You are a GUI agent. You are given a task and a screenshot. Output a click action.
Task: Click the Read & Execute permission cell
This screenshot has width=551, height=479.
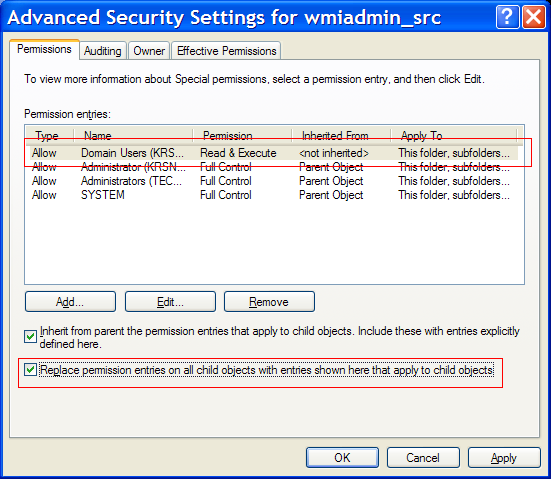click(x=238, y=153)
